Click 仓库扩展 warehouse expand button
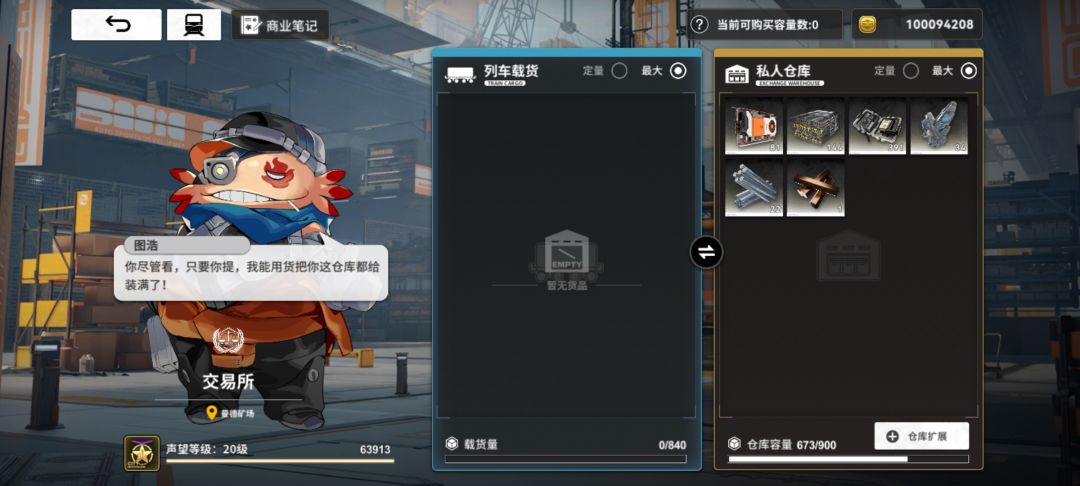 [921, 436]
